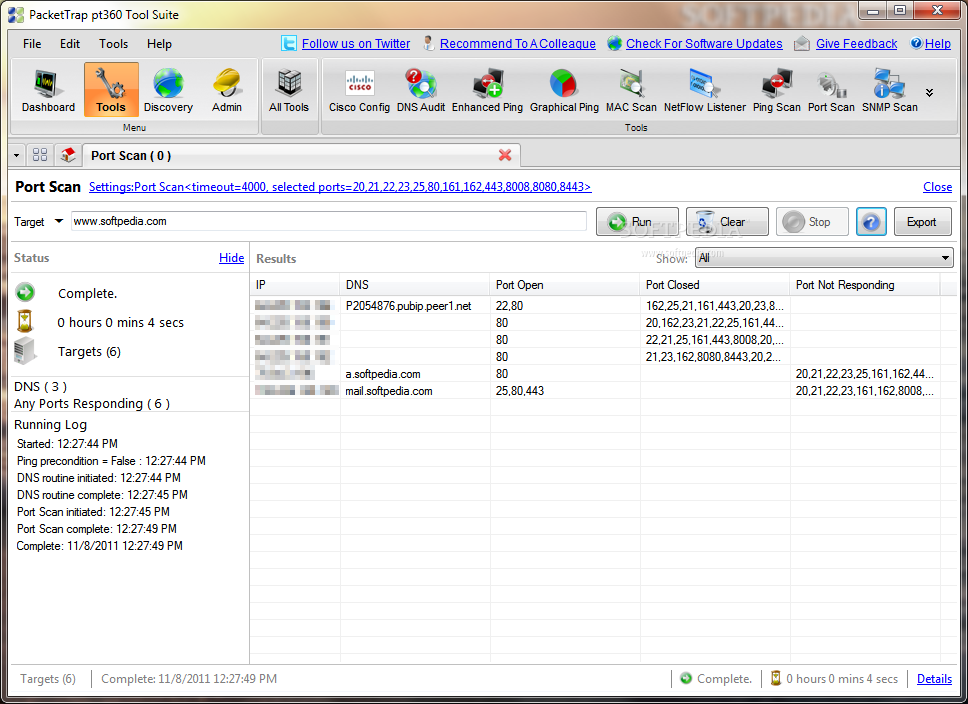The width and height of the screenshot is (968, 704).
Task: Click the Target input field
Action: pos(328,221)
